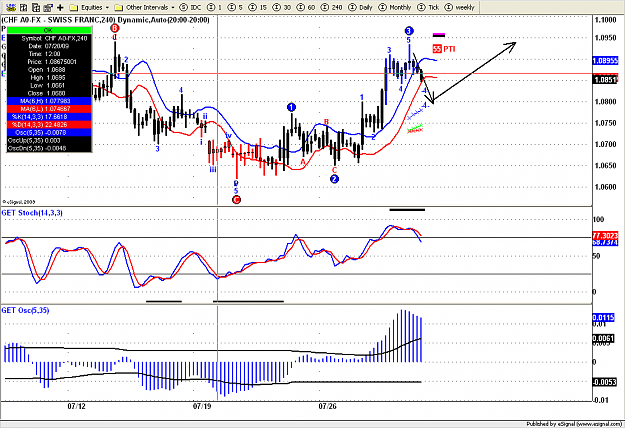The height and width of the screenshot is (428, 625).
Task: Select the IDC symbol button
Action: pyautogui.click(x=191, y=7)
